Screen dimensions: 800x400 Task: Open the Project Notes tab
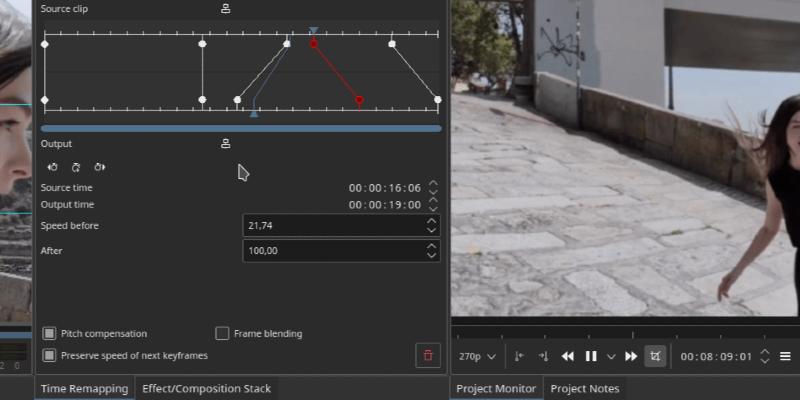coord(585,388)
